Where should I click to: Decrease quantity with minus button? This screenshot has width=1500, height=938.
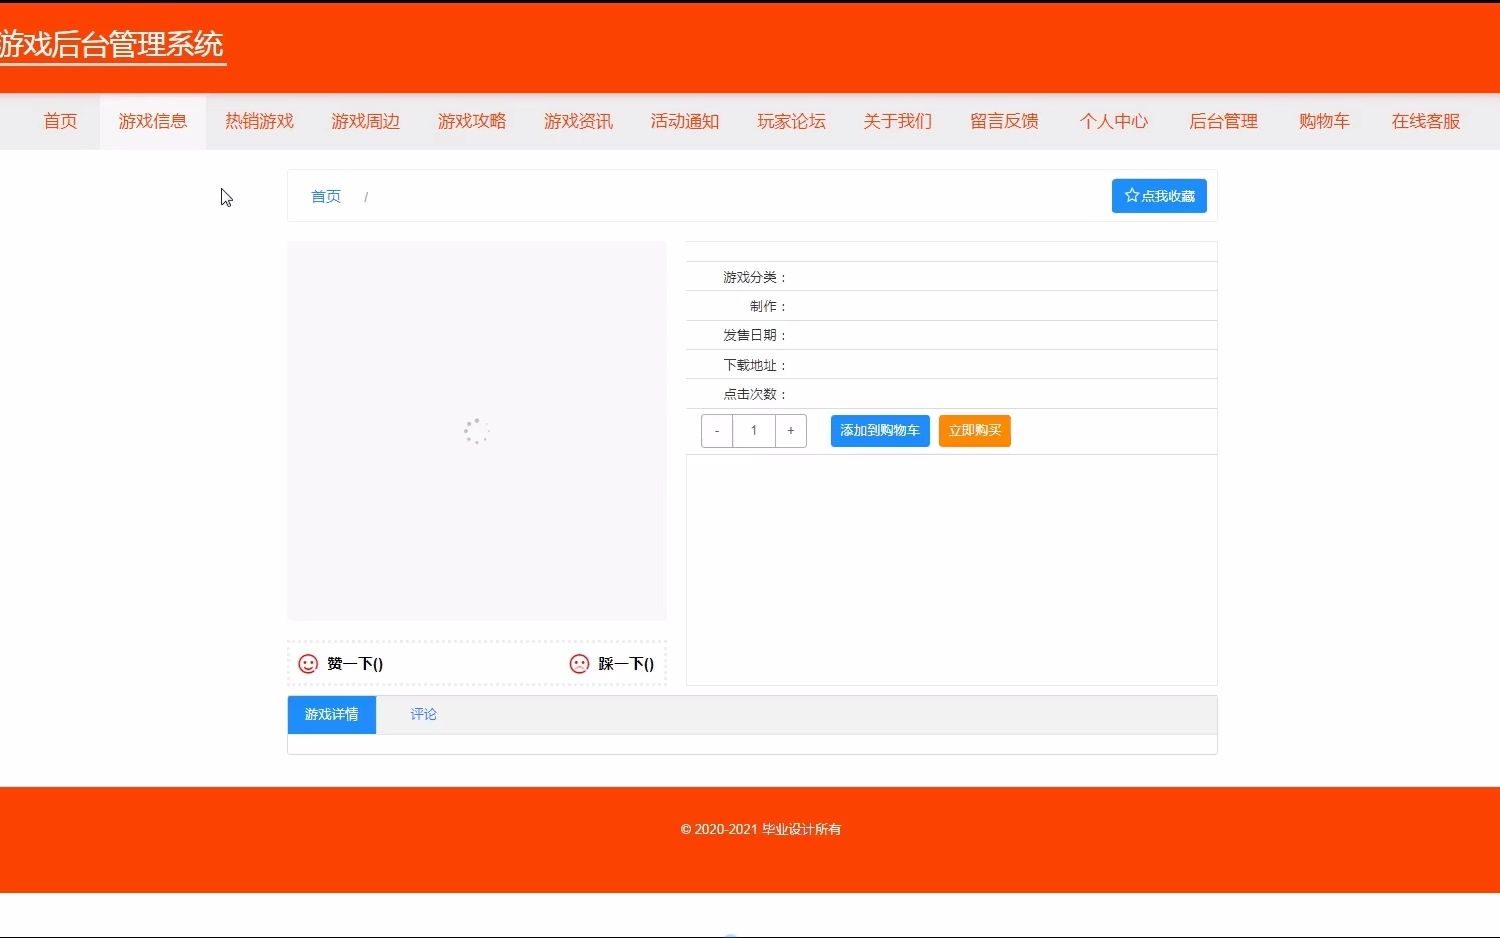(x=717, y=431)
